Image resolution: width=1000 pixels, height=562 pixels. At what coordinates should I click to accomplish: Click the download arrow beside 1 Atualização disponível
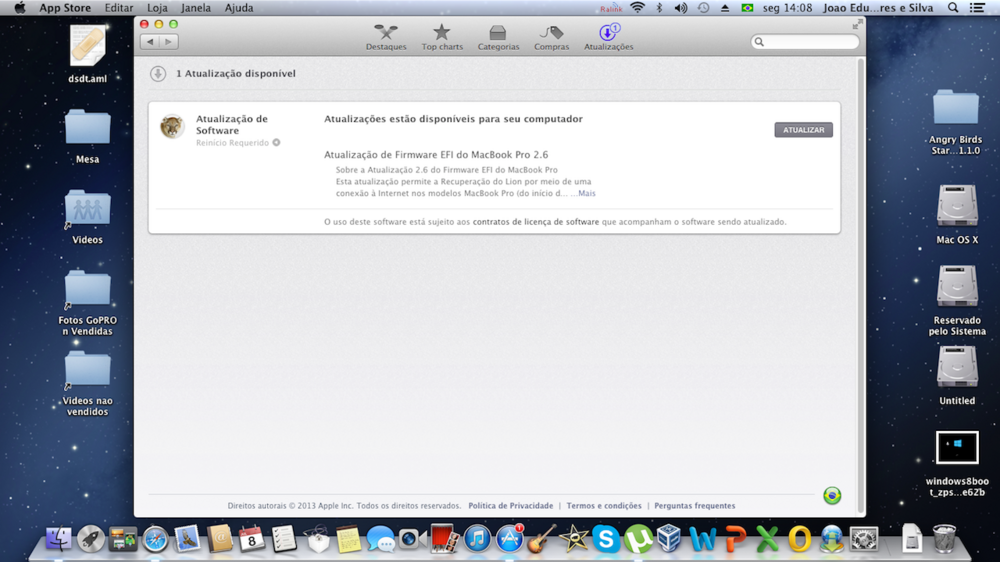(x=158, y=74)
